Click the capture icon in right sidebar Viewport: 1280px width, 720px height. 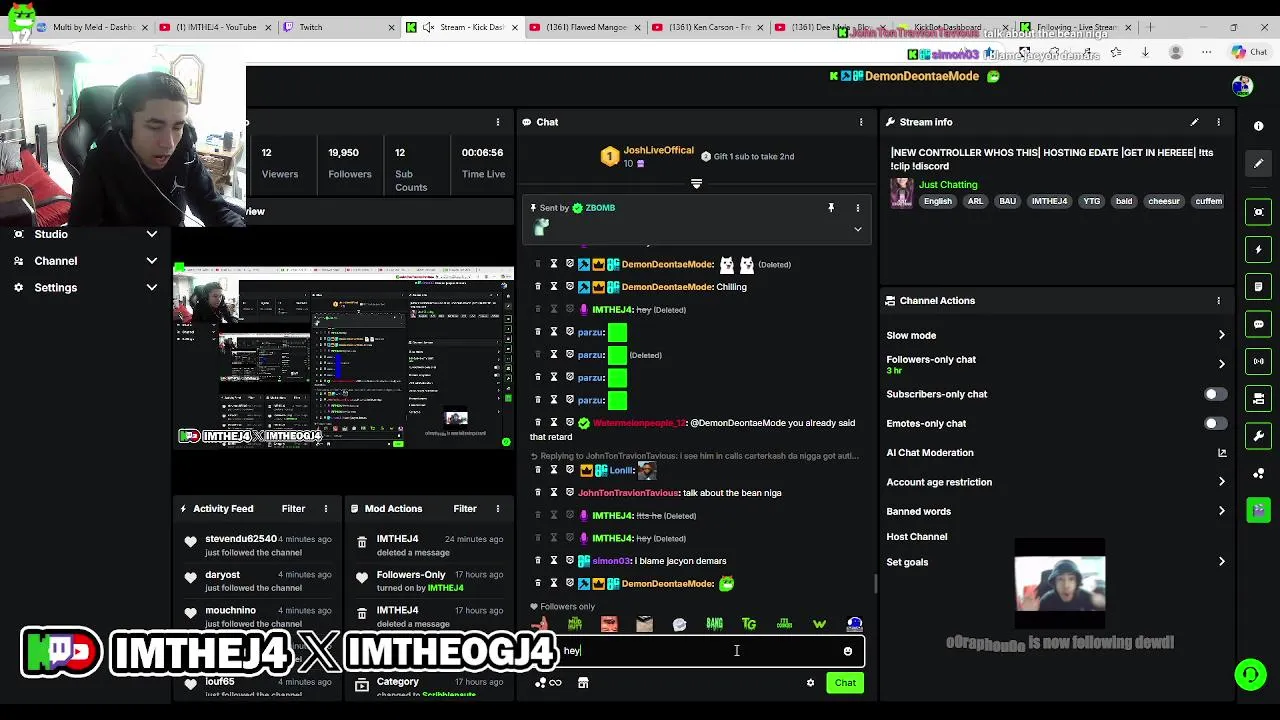pos(1259,212)
